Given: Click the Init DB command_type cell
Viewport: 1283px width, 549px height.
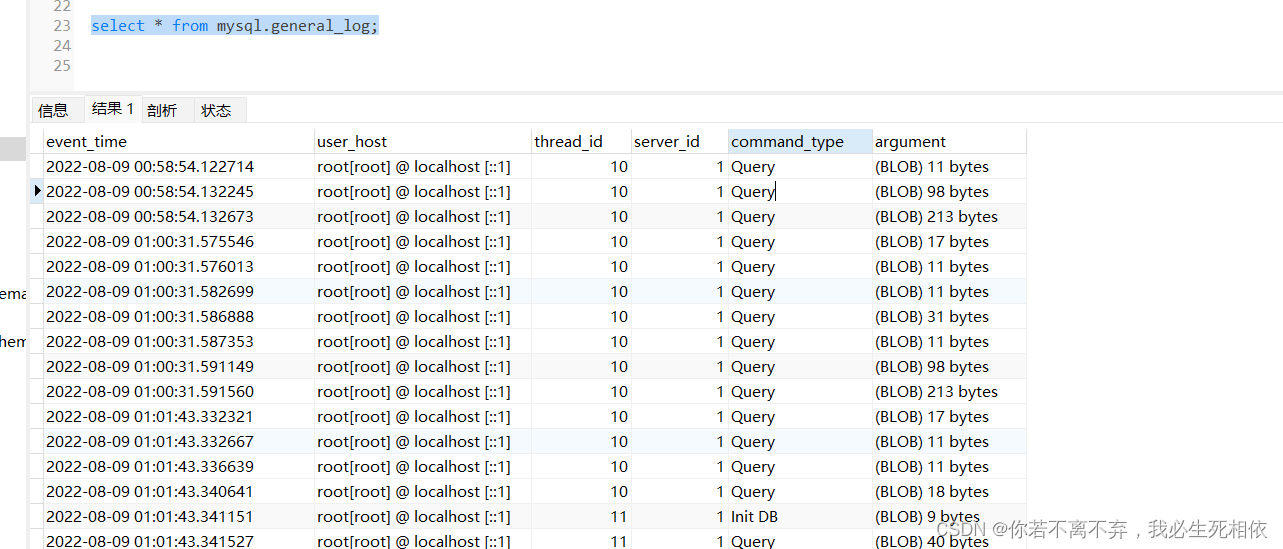Looking at the screenshot, I should pos(800,516).
